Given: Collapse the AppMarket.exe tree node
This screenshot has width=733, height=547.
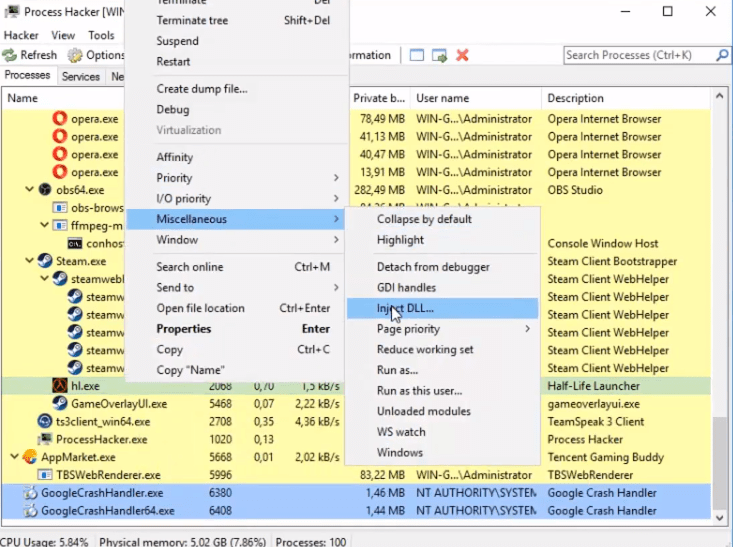Looking at the screenshot, I should 14,457.
